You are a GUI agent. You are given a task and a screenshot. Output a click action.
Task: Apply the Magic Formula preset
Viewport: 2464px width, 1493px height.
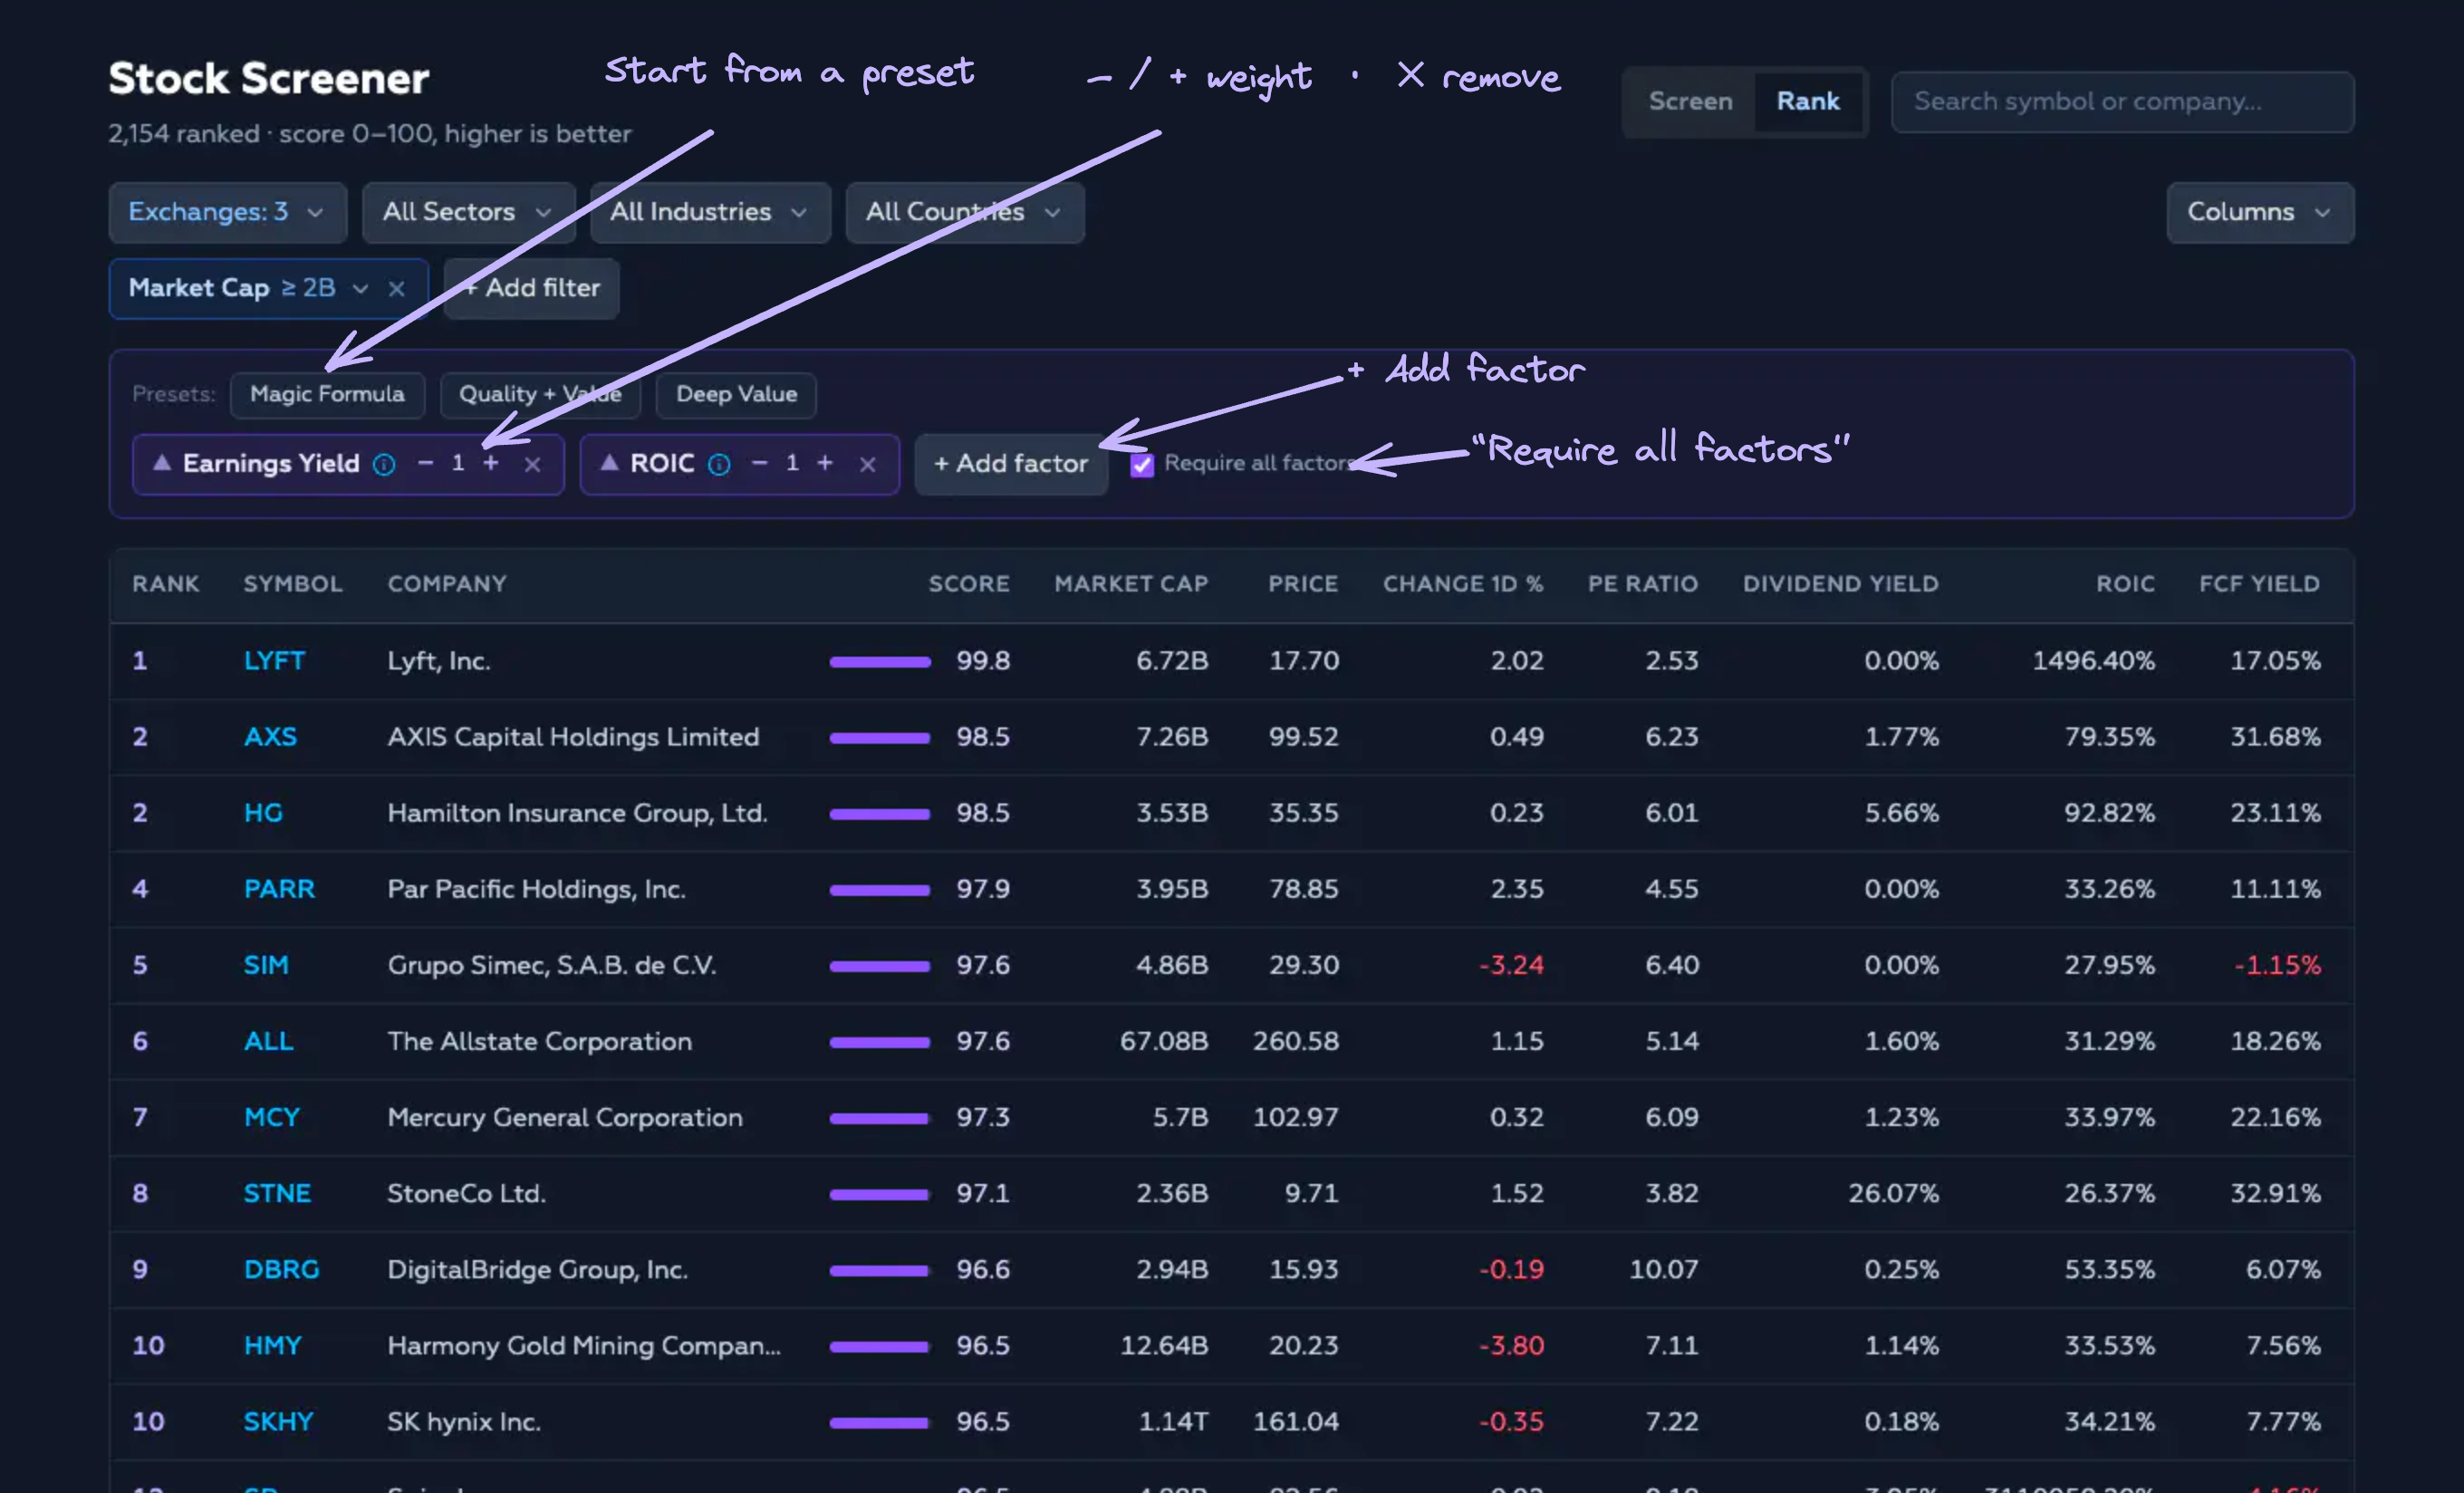(x=327, y=394)
